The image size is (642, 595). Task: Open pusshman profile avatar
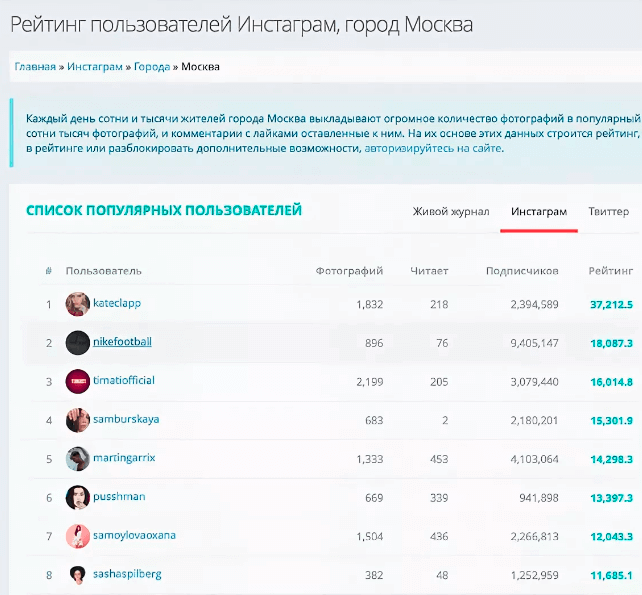tap(77, 498)
